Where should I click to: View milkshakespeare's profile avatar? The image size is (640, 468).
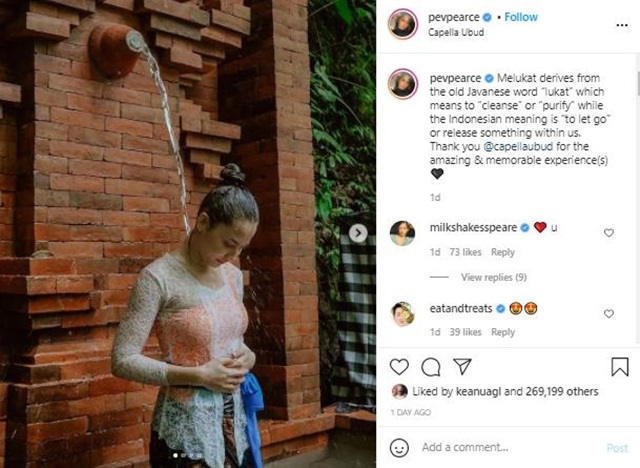pyautogui.click(x=402, y=233)
